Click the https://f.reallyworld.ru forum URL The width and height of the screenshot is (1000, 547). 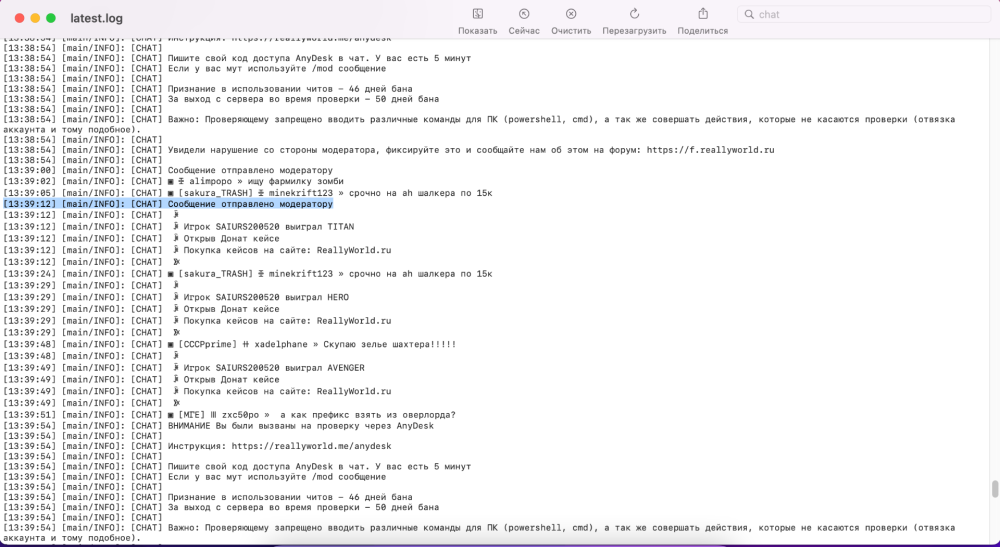tap(710, 150)
